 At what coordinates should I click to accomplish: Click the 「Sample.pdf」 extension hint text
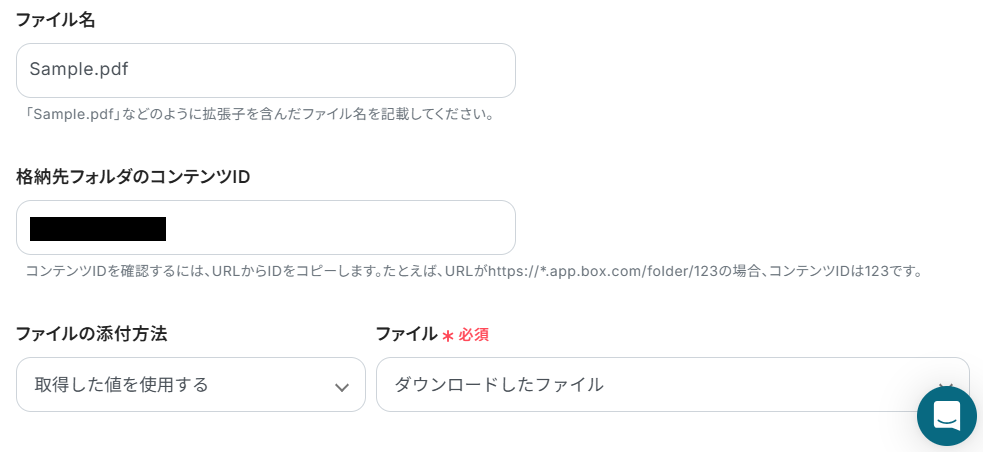[260, 114]
